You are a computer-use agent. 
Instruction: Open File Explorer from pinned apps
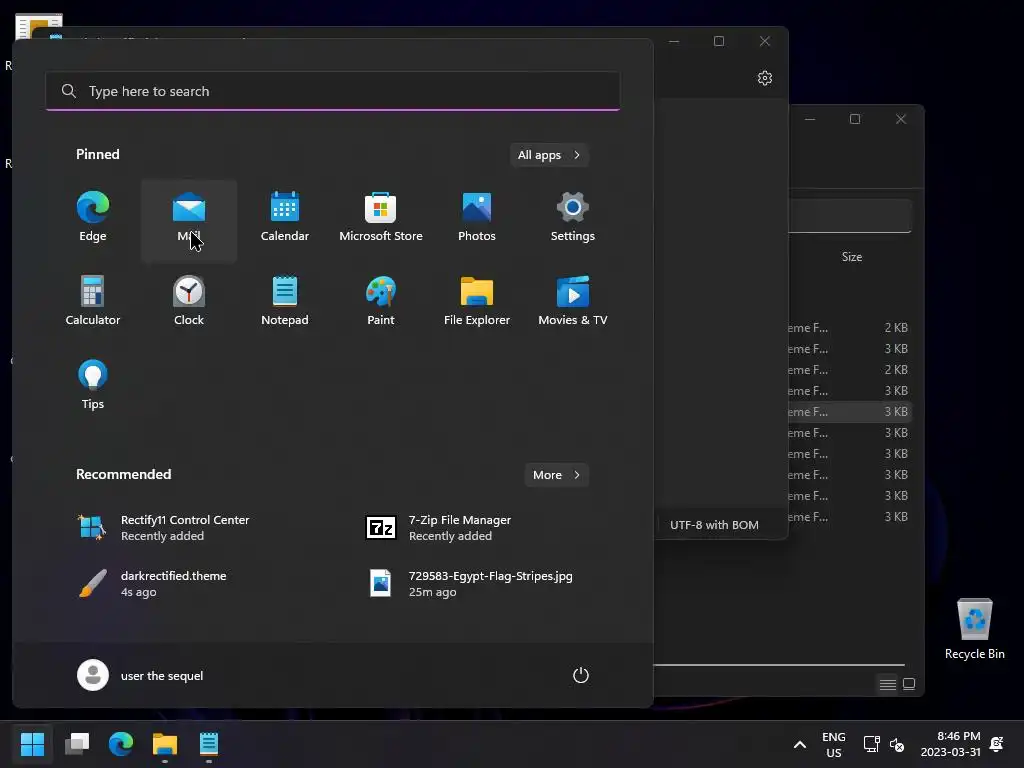[477, 302]
